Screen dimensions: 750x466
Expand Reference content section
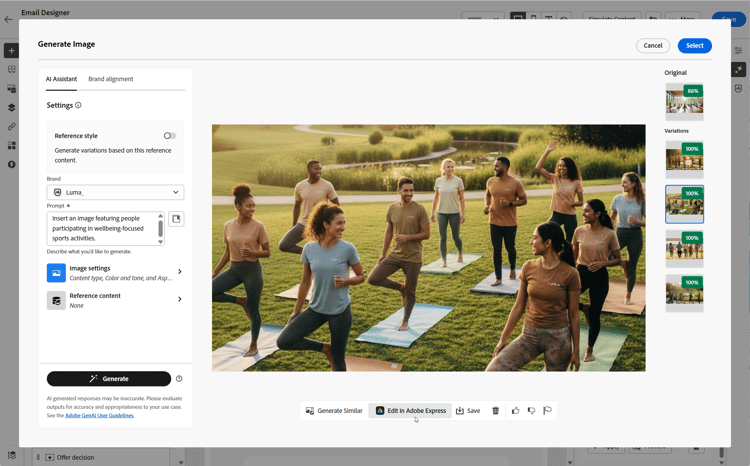(115, 300)
